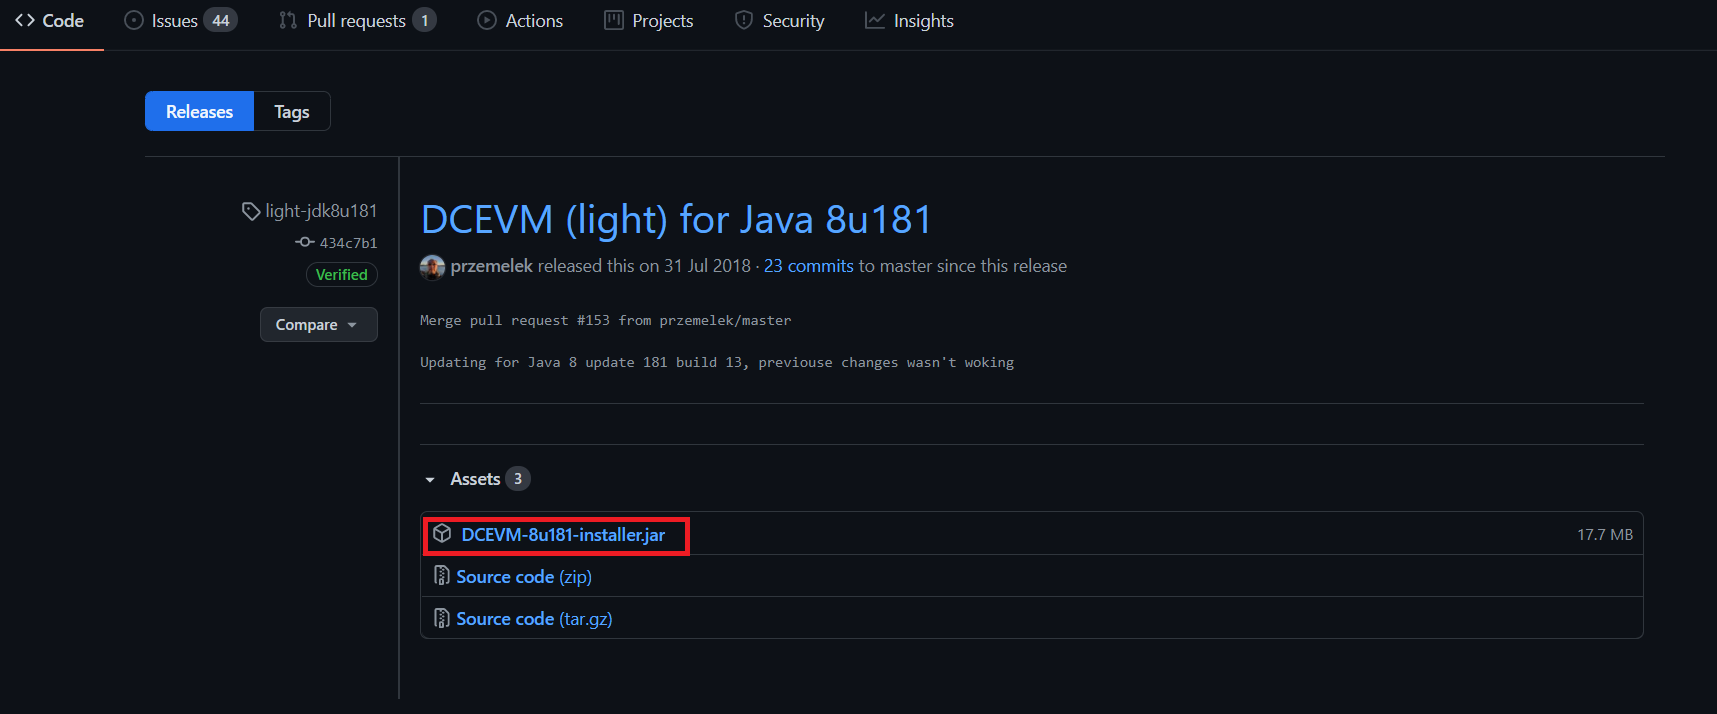The image size is (1717, 714).
Task: Download Source code (zip)
Action: 524,577
